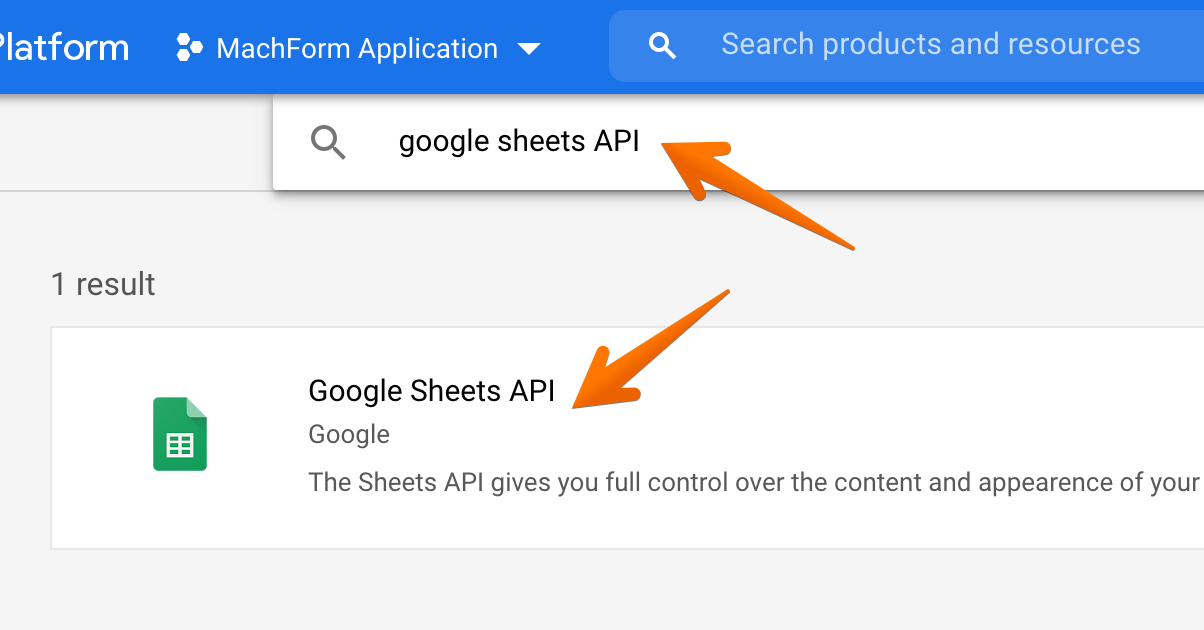Expand the project selector dropdown arrow
The image size is (1204, 630).
click(x=529, y=49)
